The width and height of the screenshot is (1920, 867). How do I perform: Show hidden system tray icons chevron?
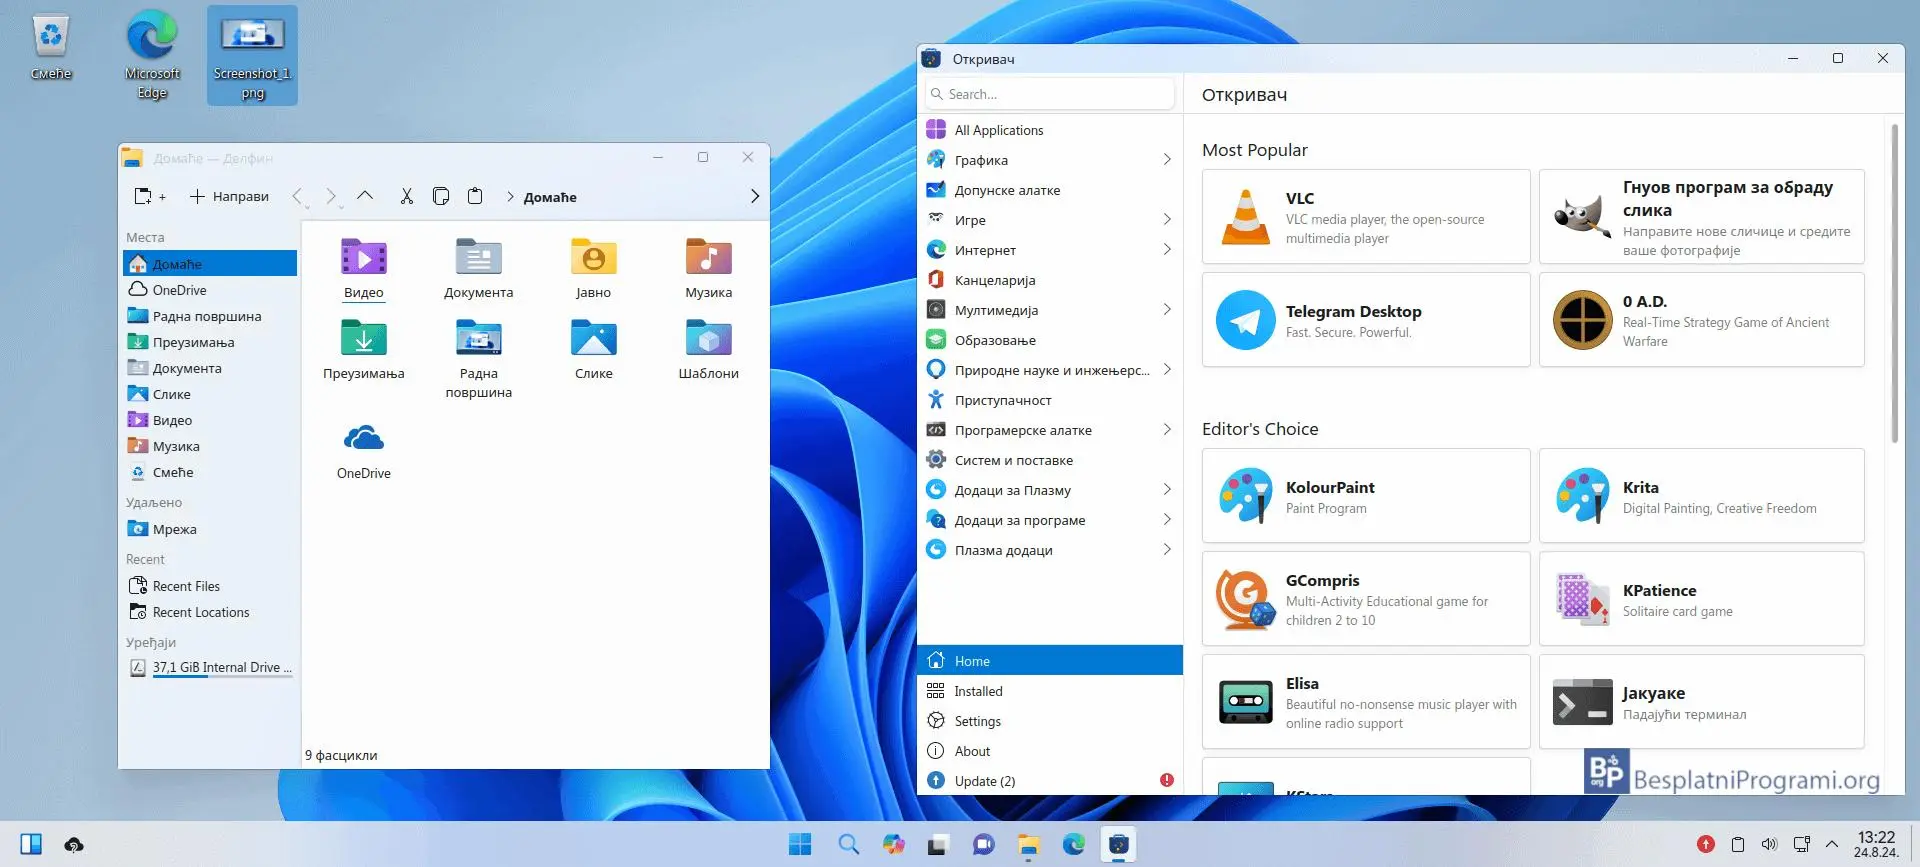pyautogui.click(x=1832, y=844)
